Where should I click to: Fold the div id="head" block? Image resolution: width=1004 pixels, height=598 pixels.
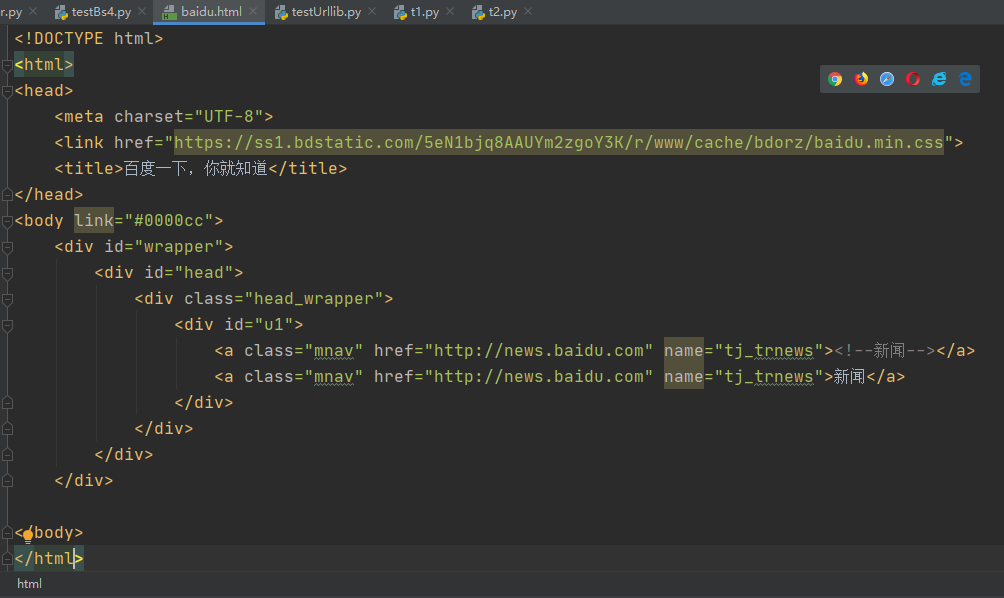7,273
